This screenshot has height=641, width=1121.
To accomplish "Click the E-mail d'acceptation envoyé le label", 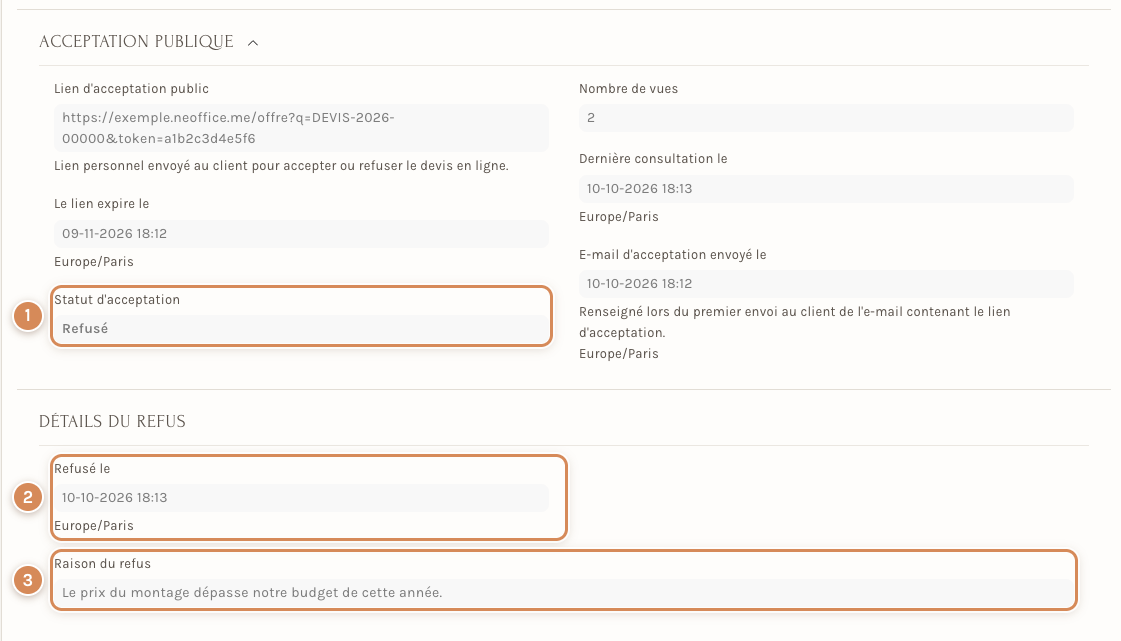I will [673, 254].
